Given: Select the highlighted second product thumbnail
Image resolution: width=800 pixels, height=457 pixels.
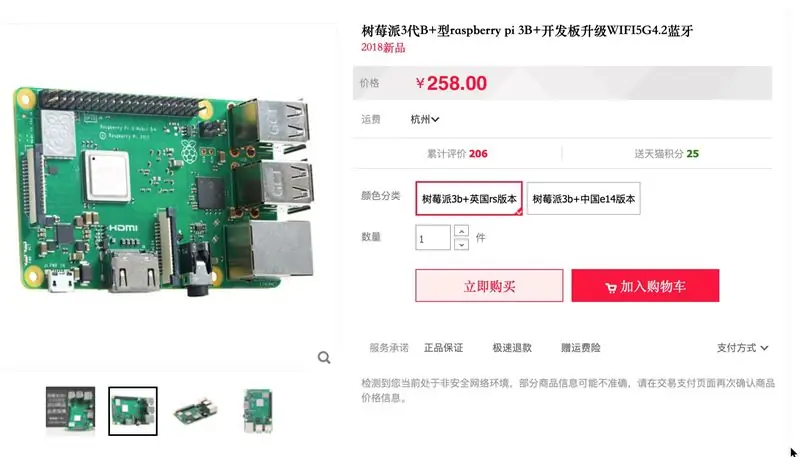Looking at the screenshot, I should point(133,411).
